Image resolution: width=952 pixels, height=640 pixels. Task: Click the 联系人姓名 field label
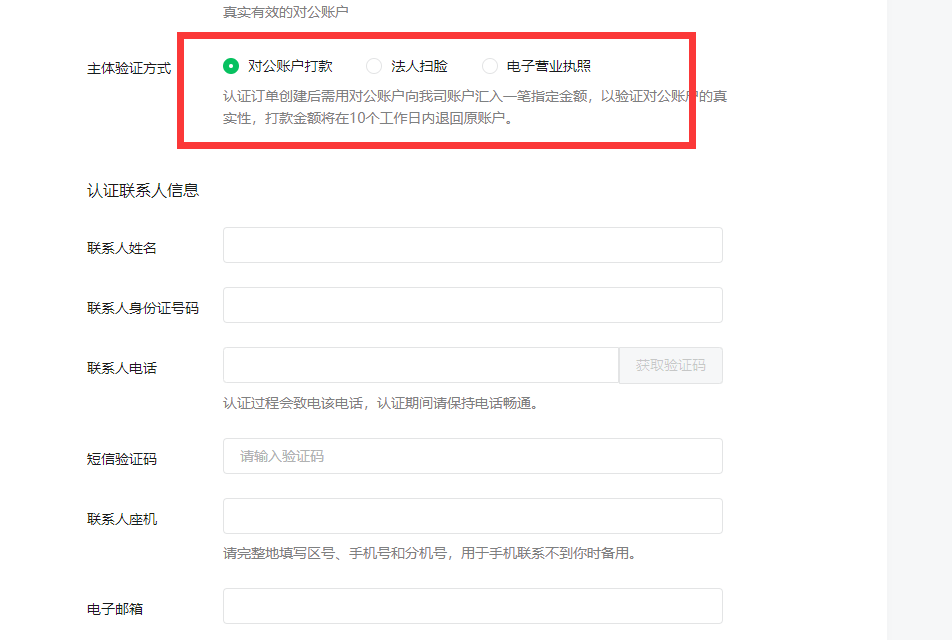pyautogui.click(x=121, y=248)
